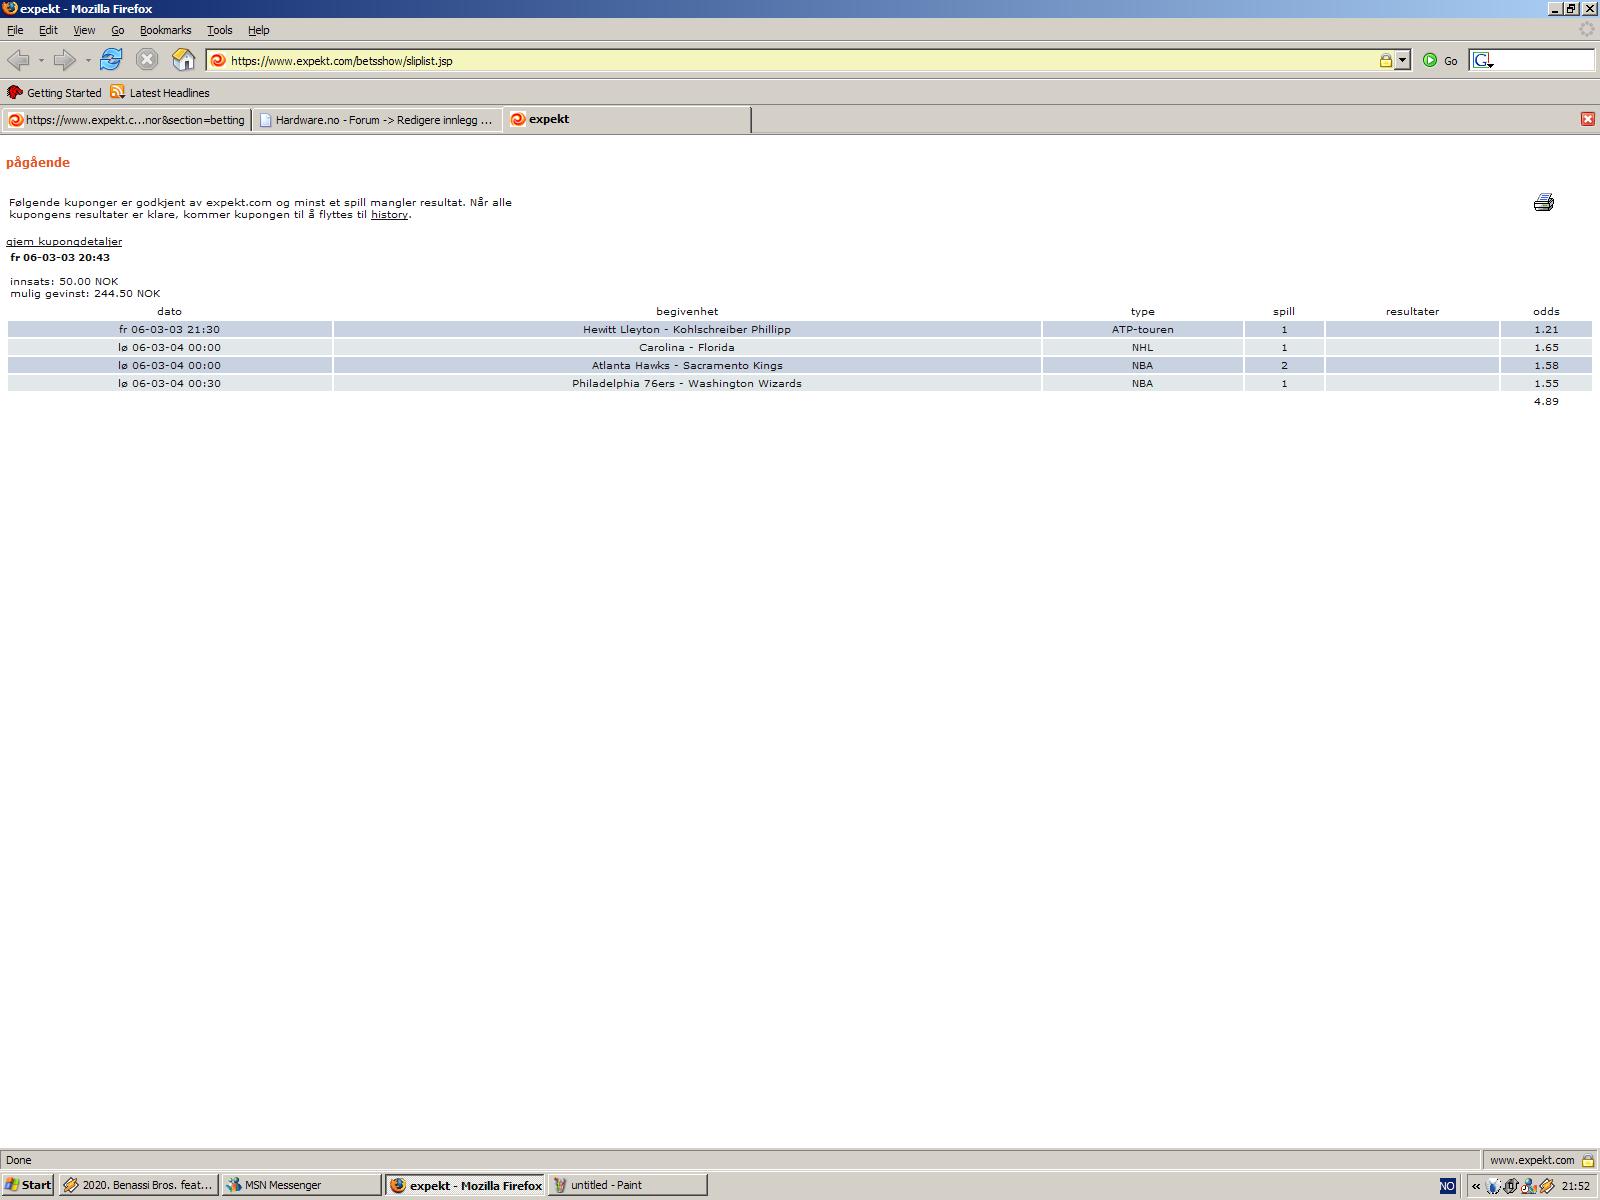Click the NO language indicator
The image size is (1600, 1200).
click(x=1448, y=1186)
